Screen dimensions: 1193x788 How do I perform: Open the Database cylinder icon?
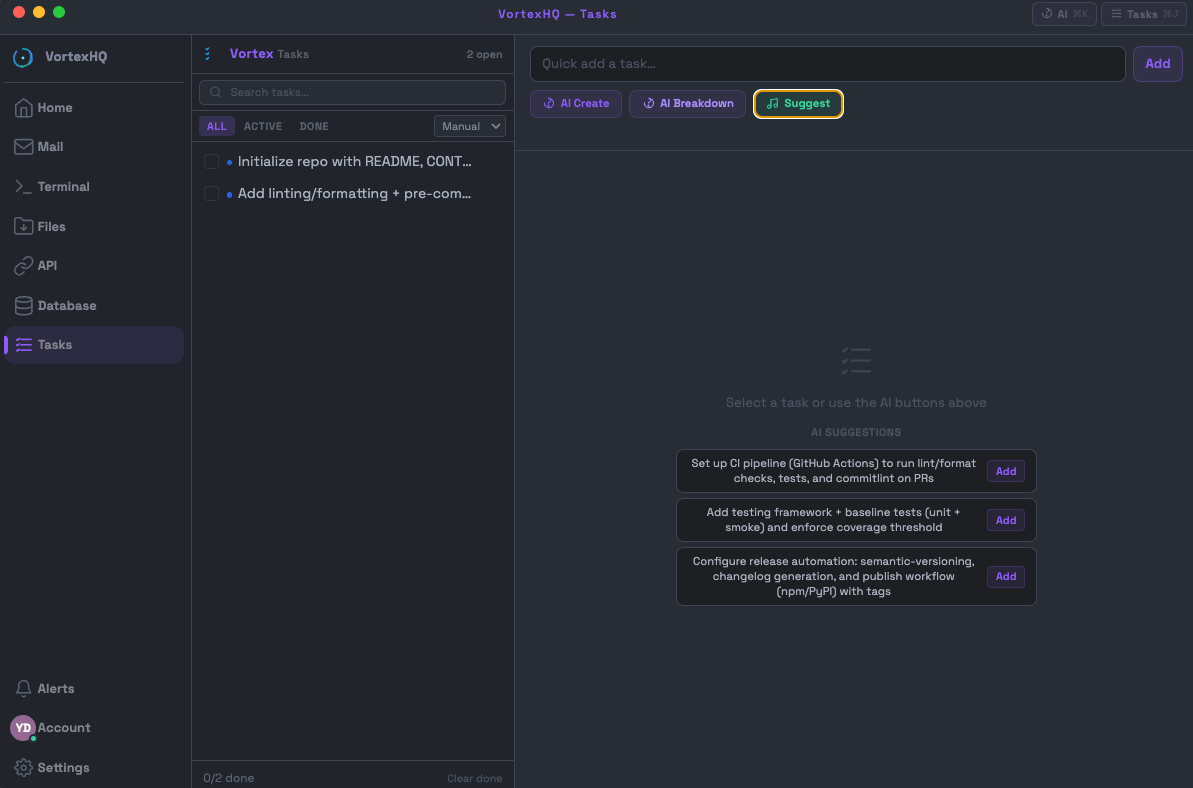pos(23,306)
